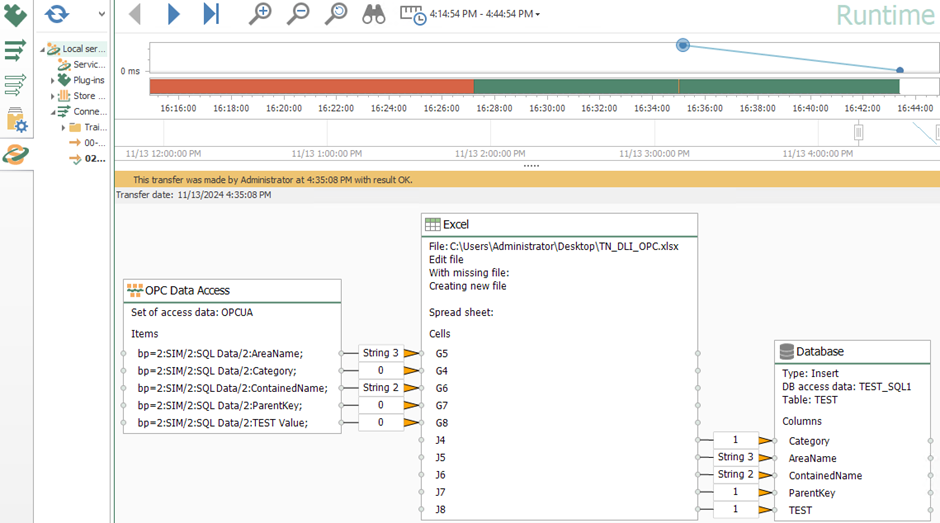Click the Category OPC item

(x=217, y=371)
